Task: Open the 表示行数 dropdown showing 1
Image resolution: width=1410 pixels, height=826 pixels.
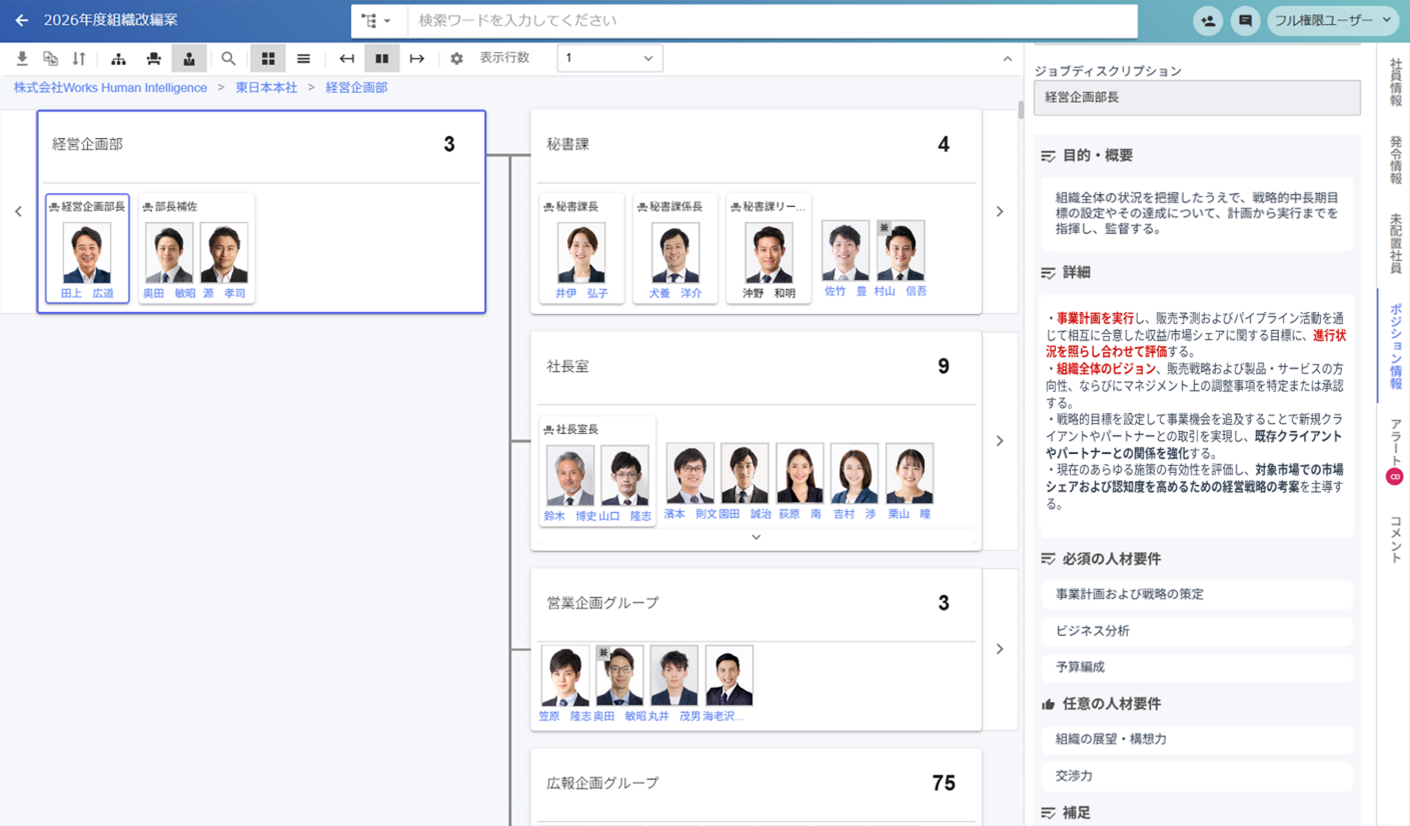Action: coord(610,58)
